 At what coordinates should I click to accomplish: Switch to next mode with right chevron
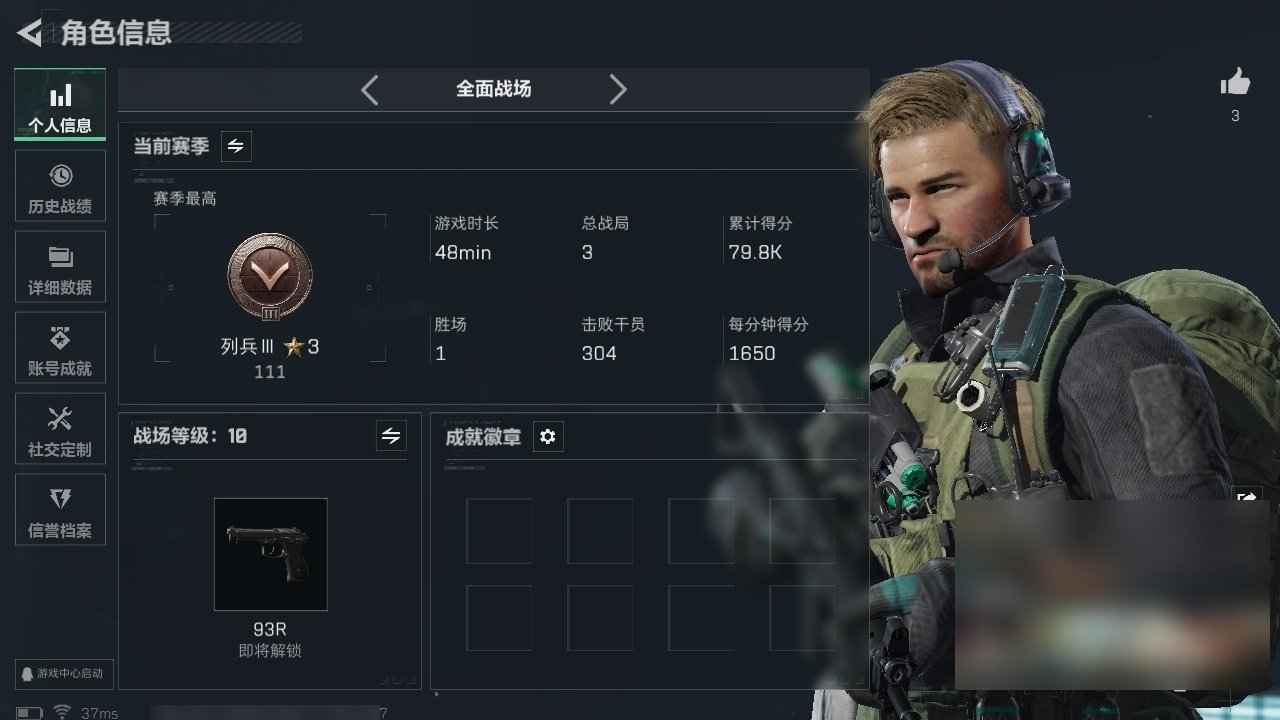pos(618,90)
